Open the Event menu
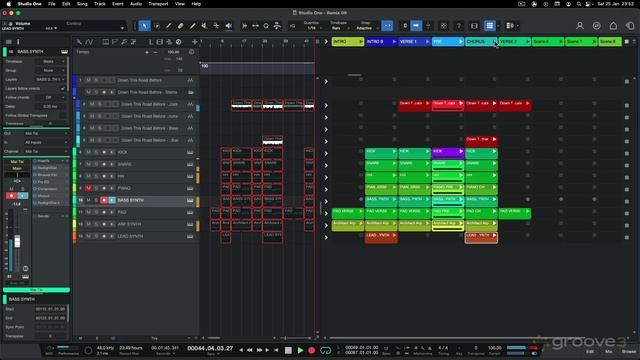640x360 pixels. click(118, 4)
